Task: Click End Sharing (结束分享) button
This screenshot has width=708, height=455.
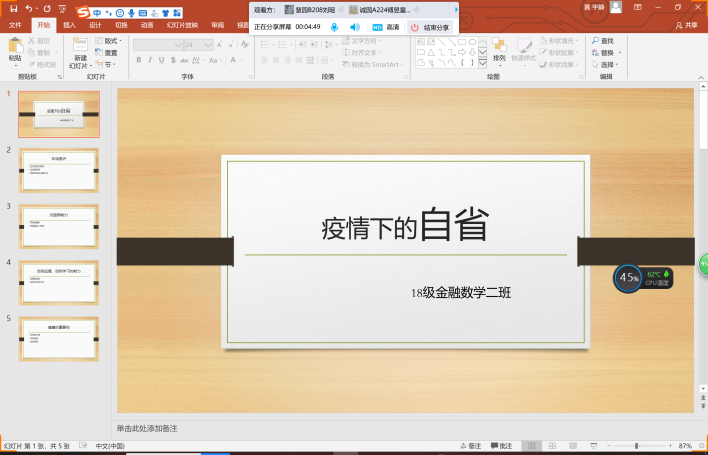Action: pyautogui.click(x=430, y=27)
